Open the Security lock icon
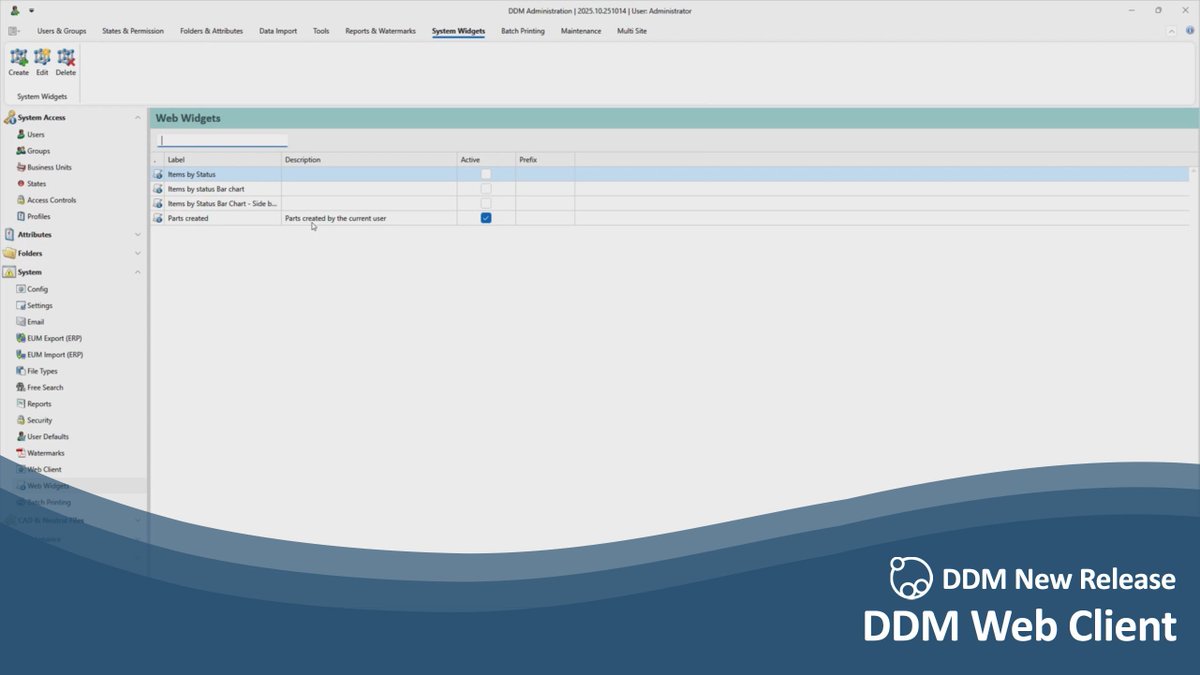This screenshot has height=675, width=1200. pos(20,420)
